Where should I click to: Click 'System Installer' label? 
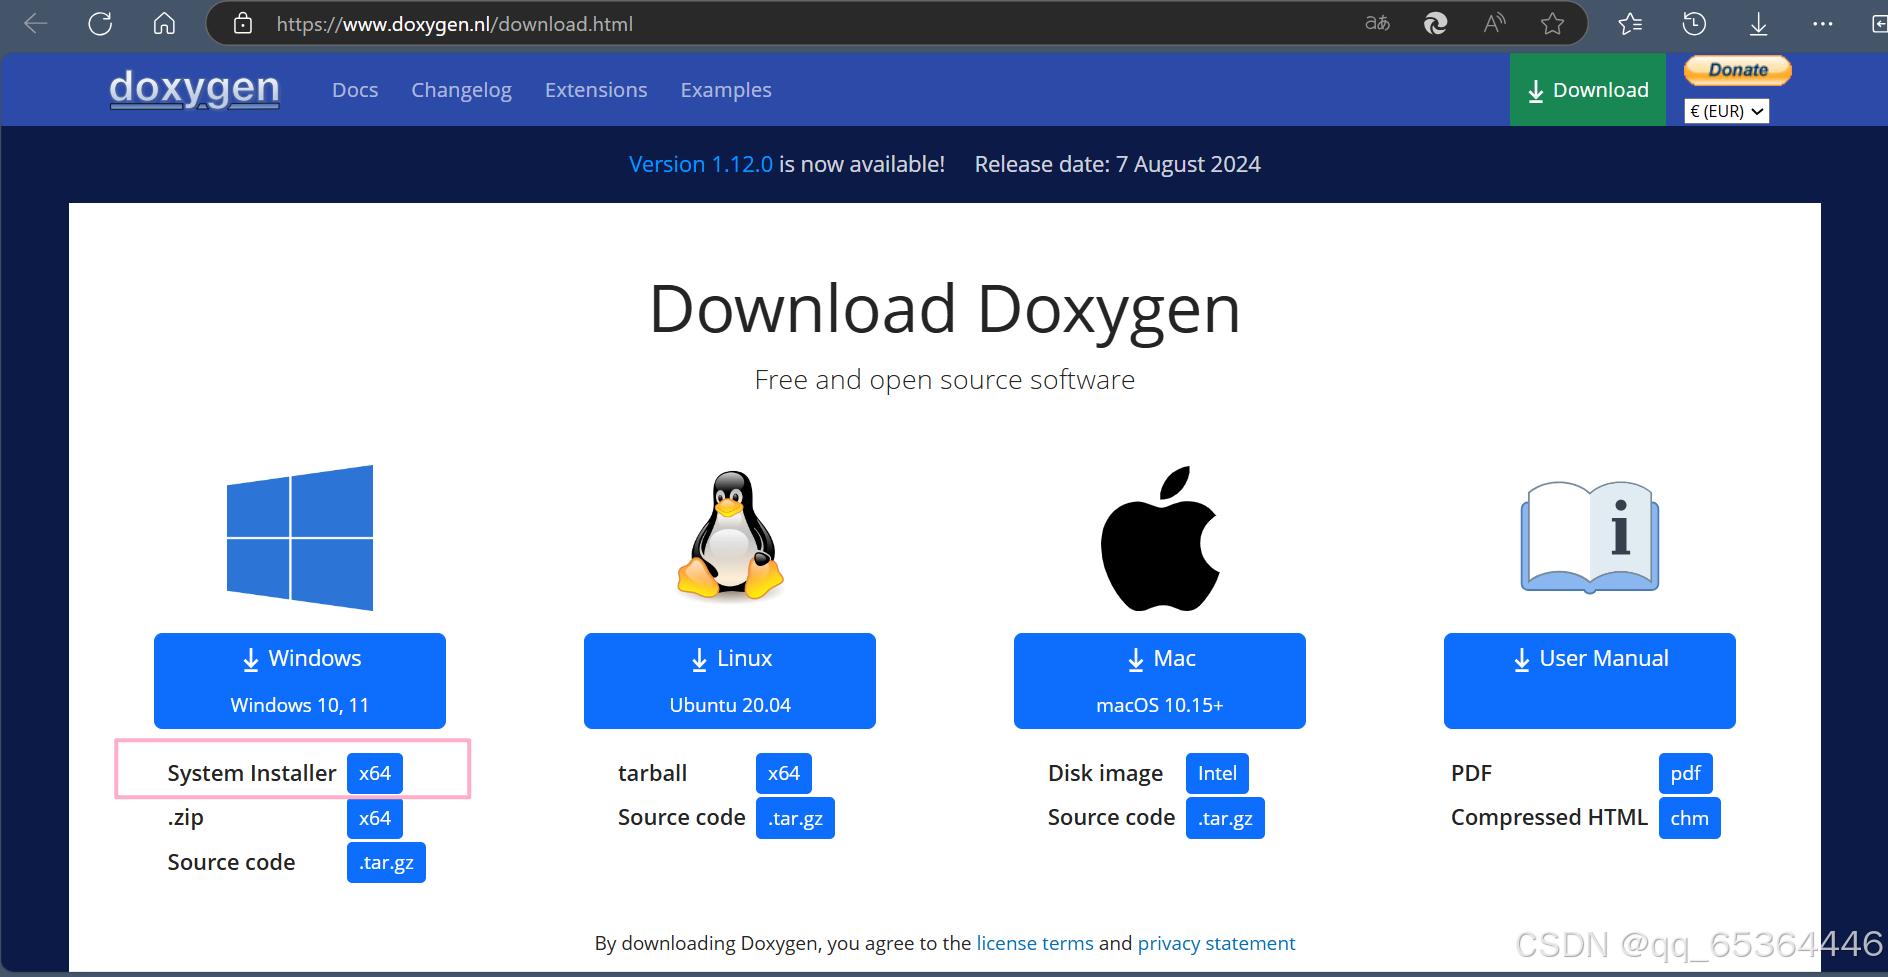(252, 773)
